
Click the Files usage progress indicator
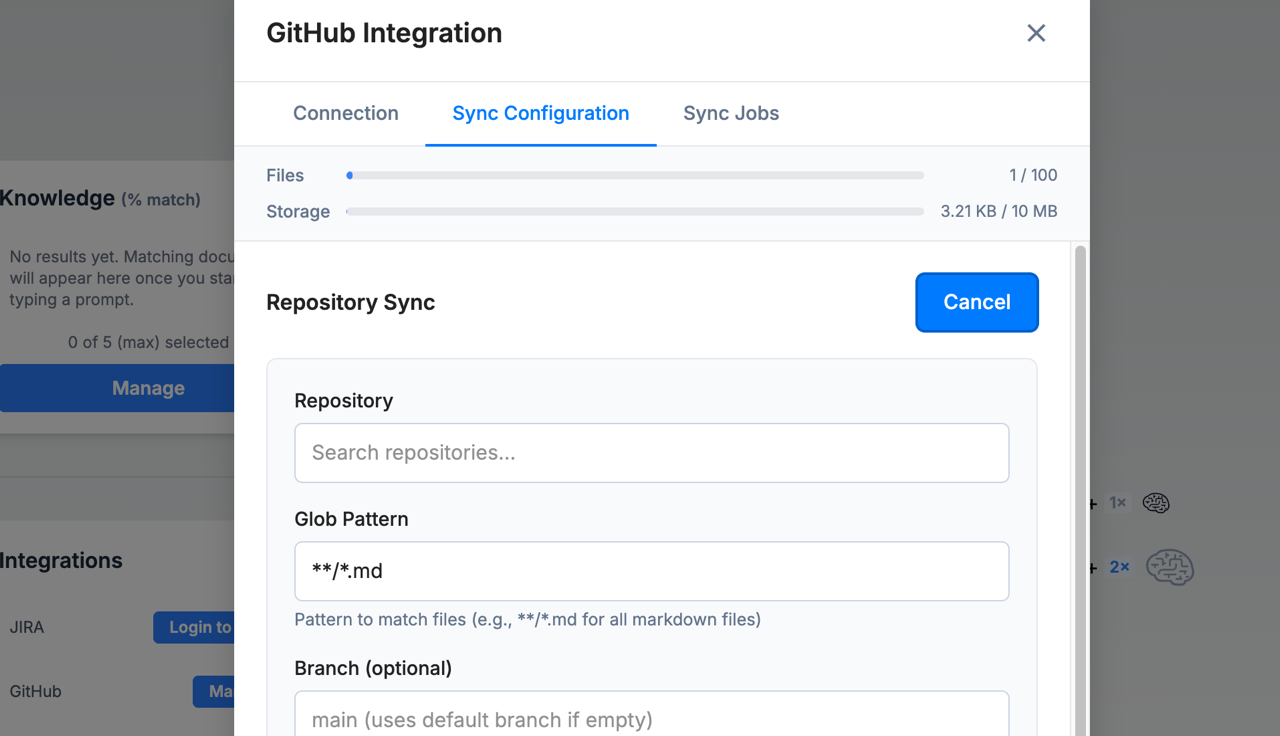(x=634, y=175)
